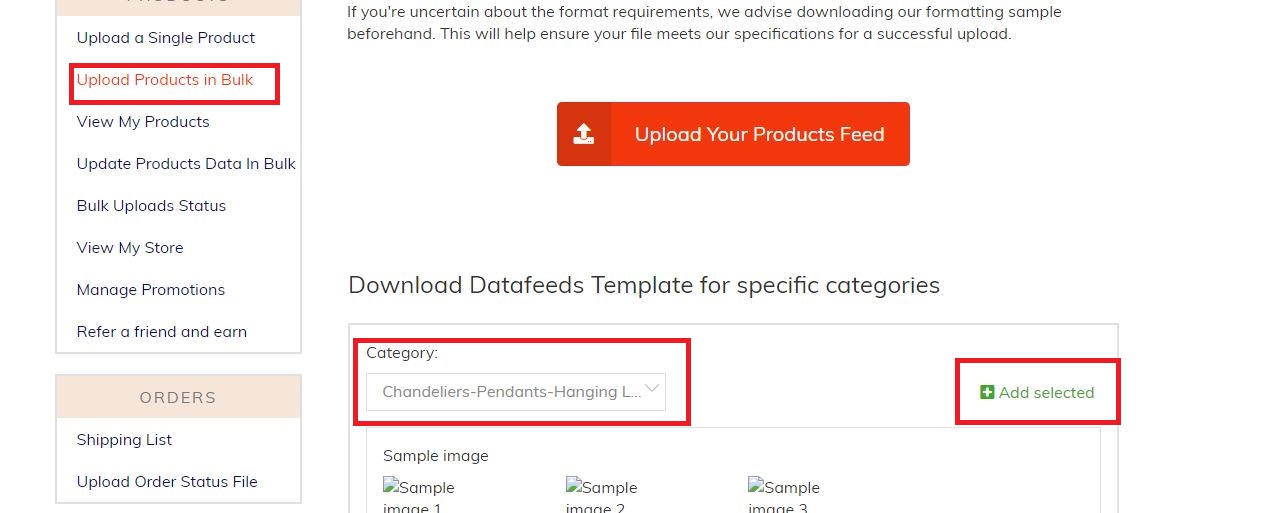
Task: Go to Upload Order Status File
Action: coord(167,482)
